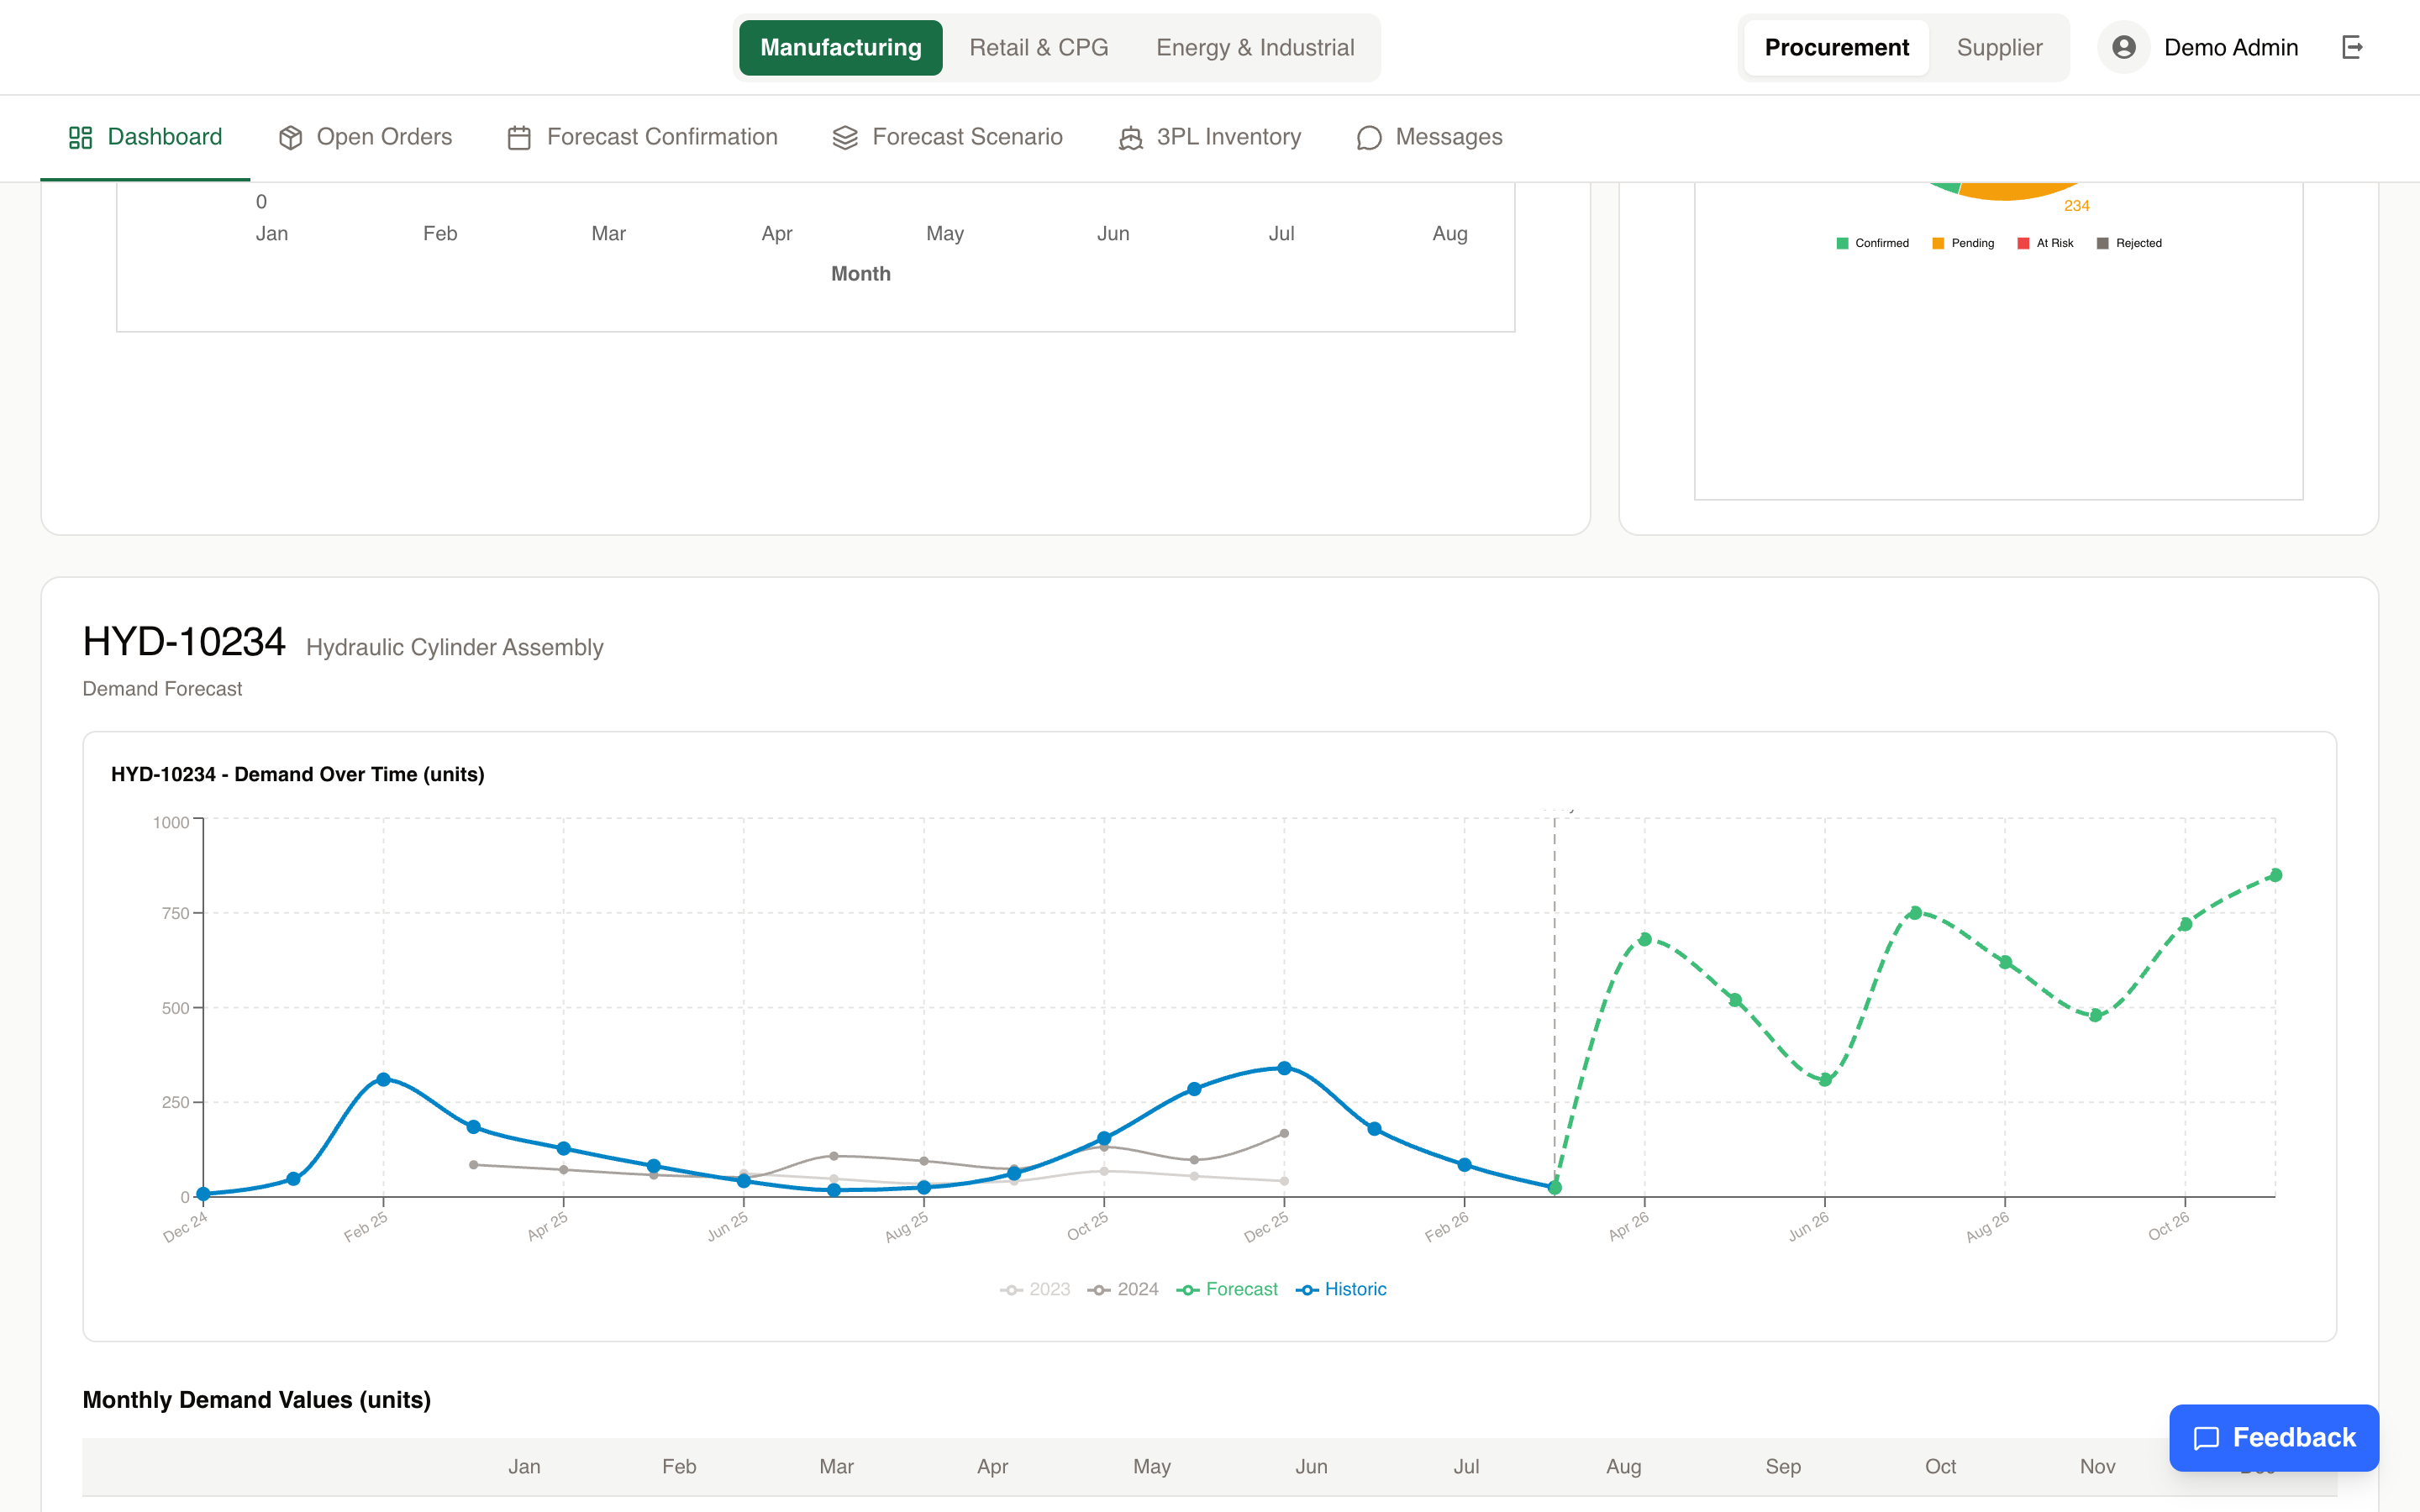
Task: Click the Open Orders box icon
Action: (x=290, y=137)
